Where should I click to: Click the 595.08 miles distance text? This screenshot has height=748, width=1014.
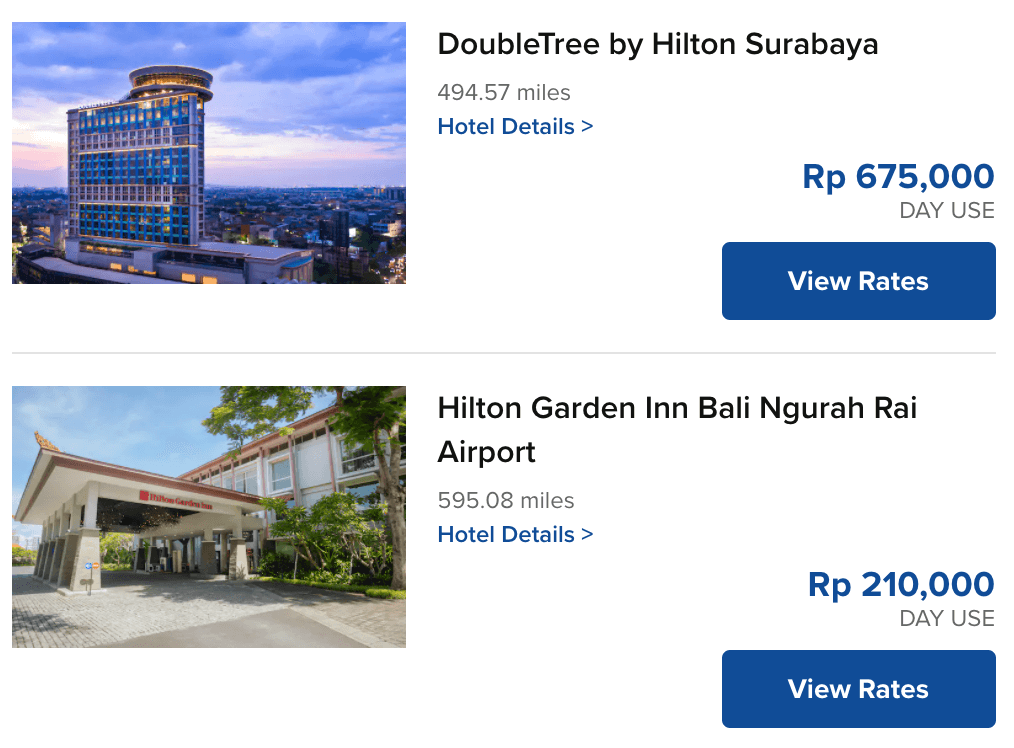coord(506,500)
